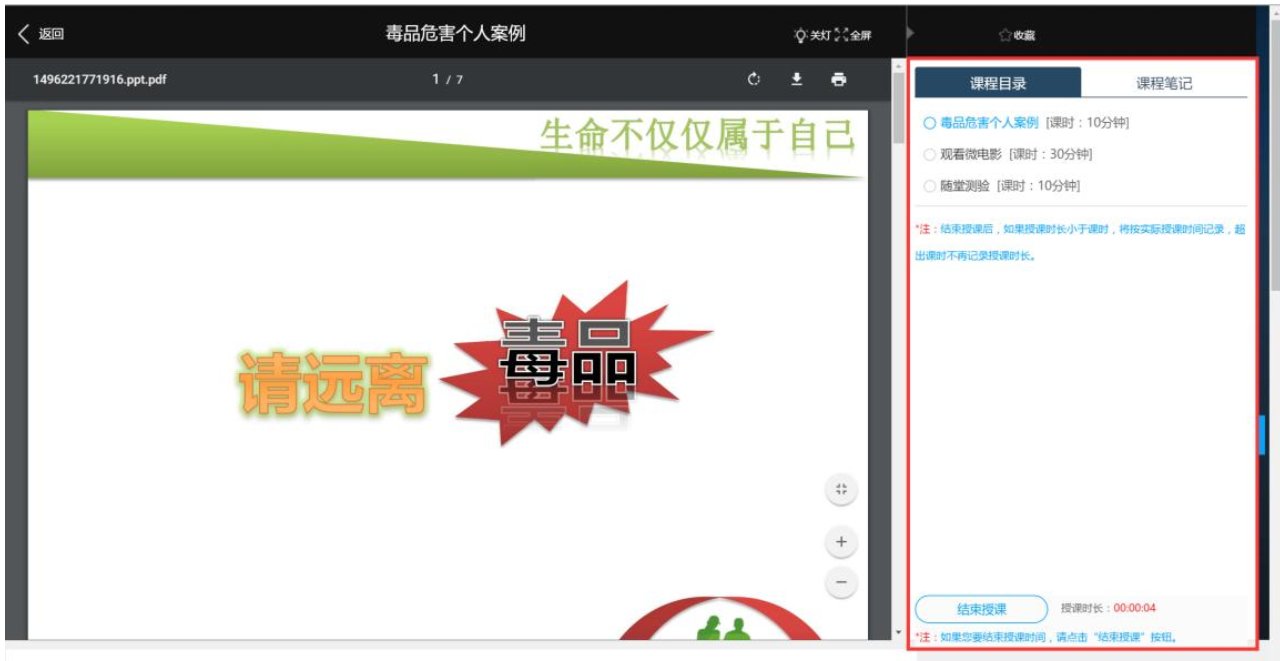Zoom in on the slide with the plus icon
The height and width of the screenshot is (661, 1280).
(x=841, y=541)
